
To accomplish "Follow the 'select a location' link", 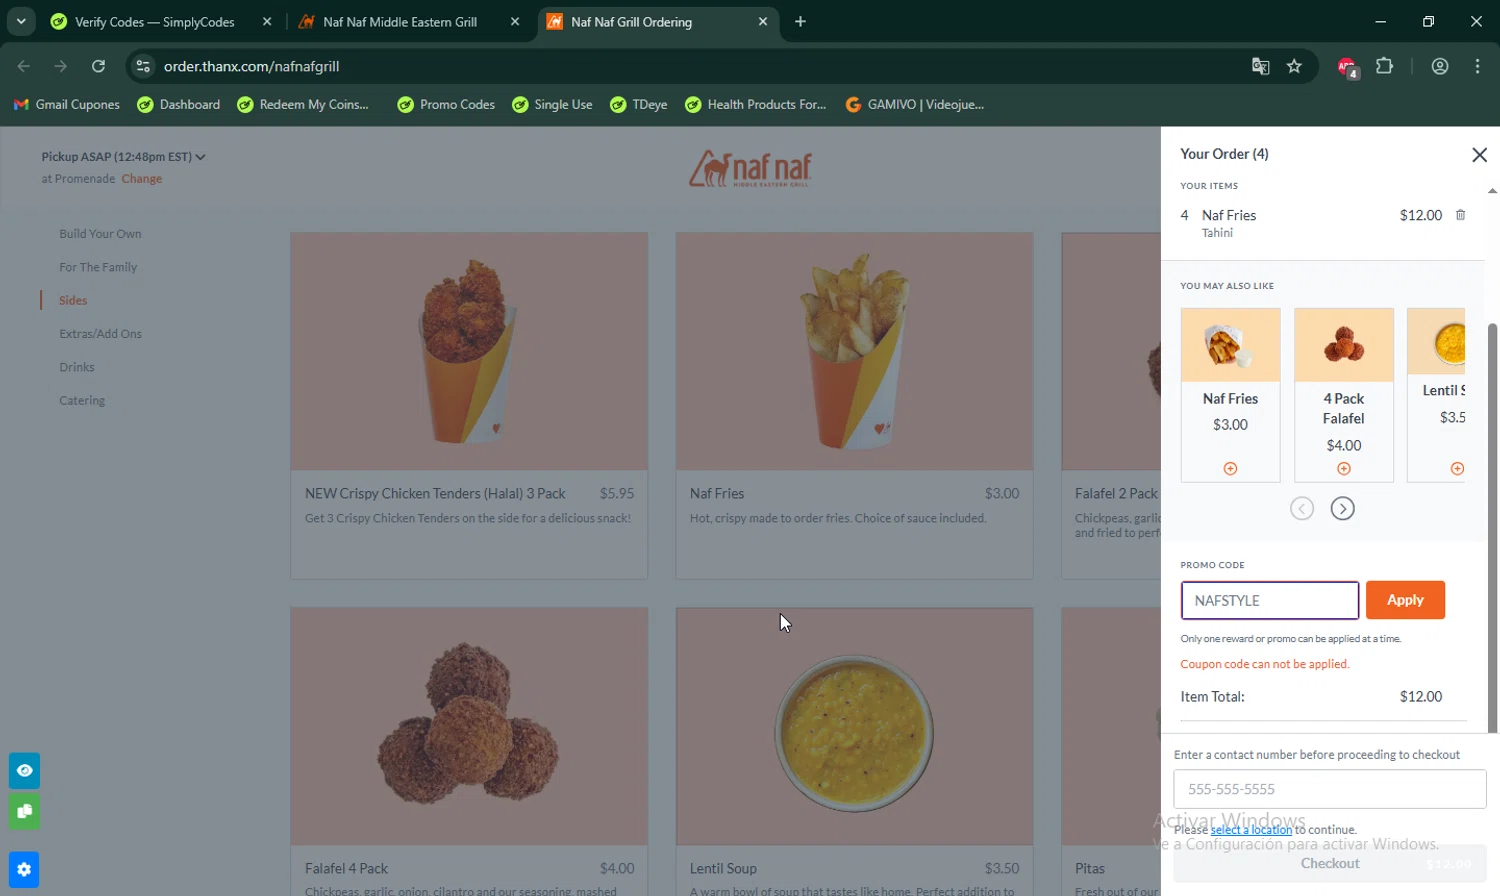I will (x=1251, y=830).
